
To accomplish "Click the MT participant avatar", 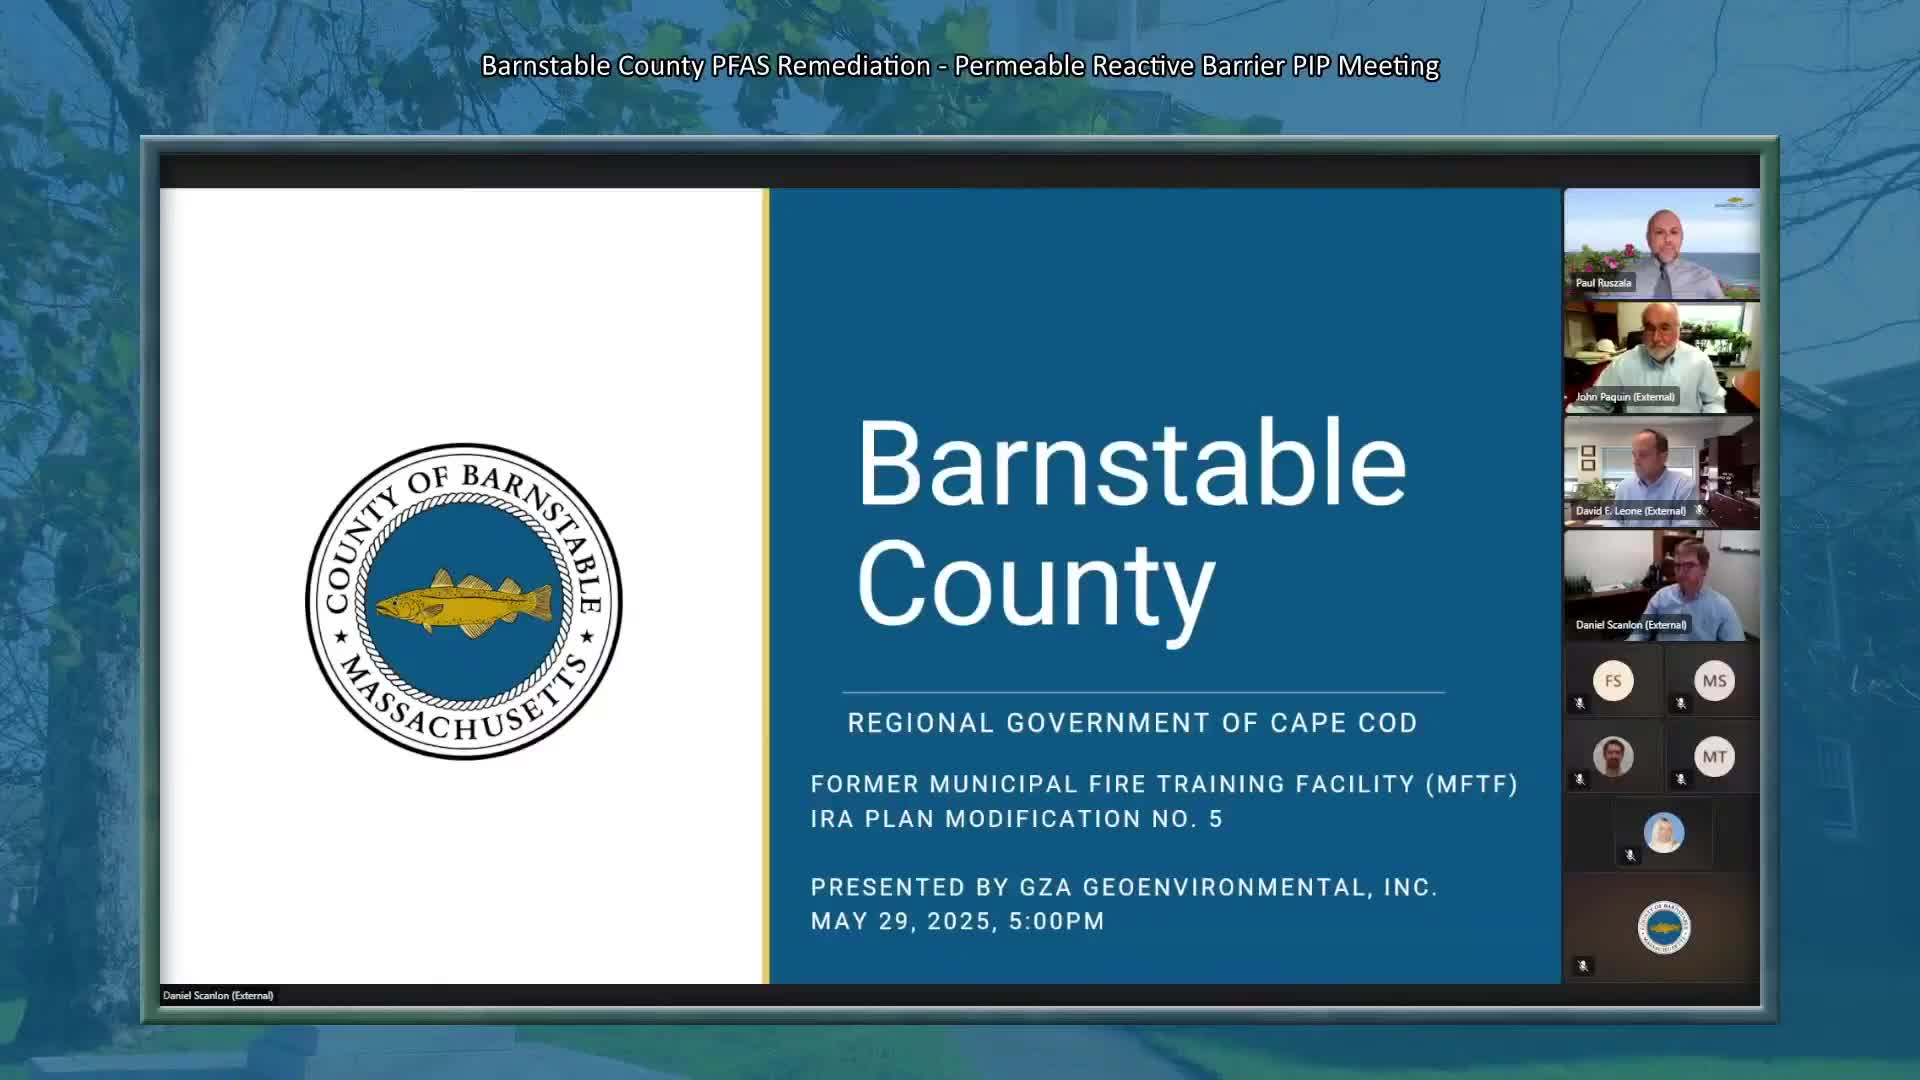I will coord(1714,757).
